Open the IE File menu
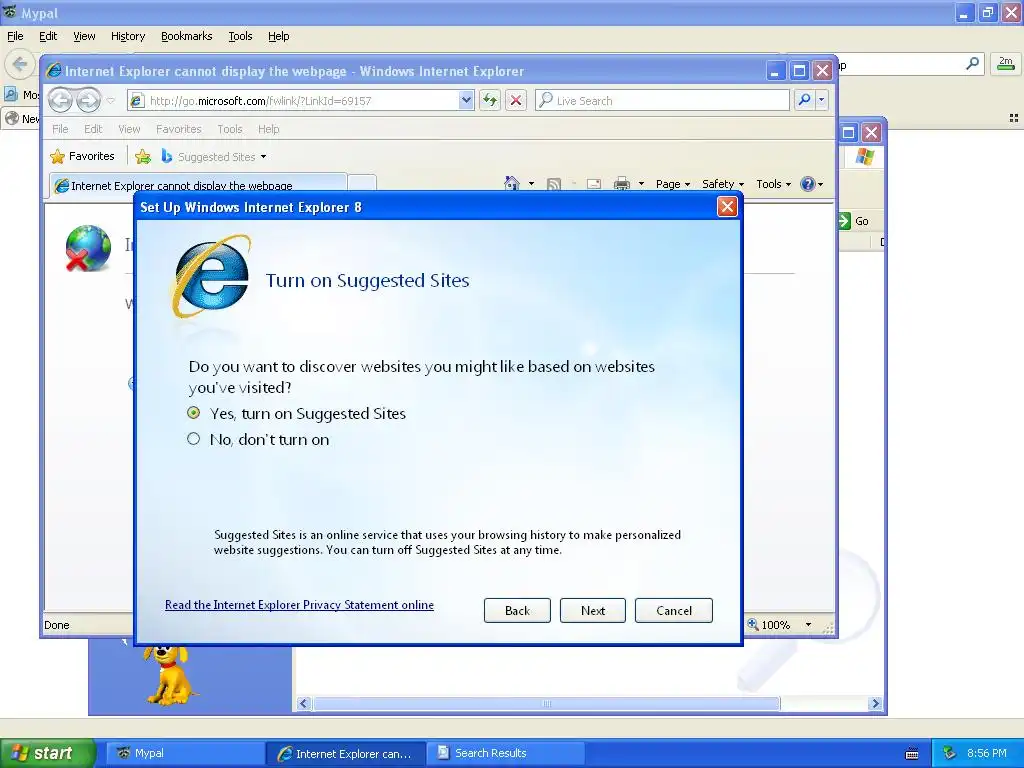 pos(60,129)
